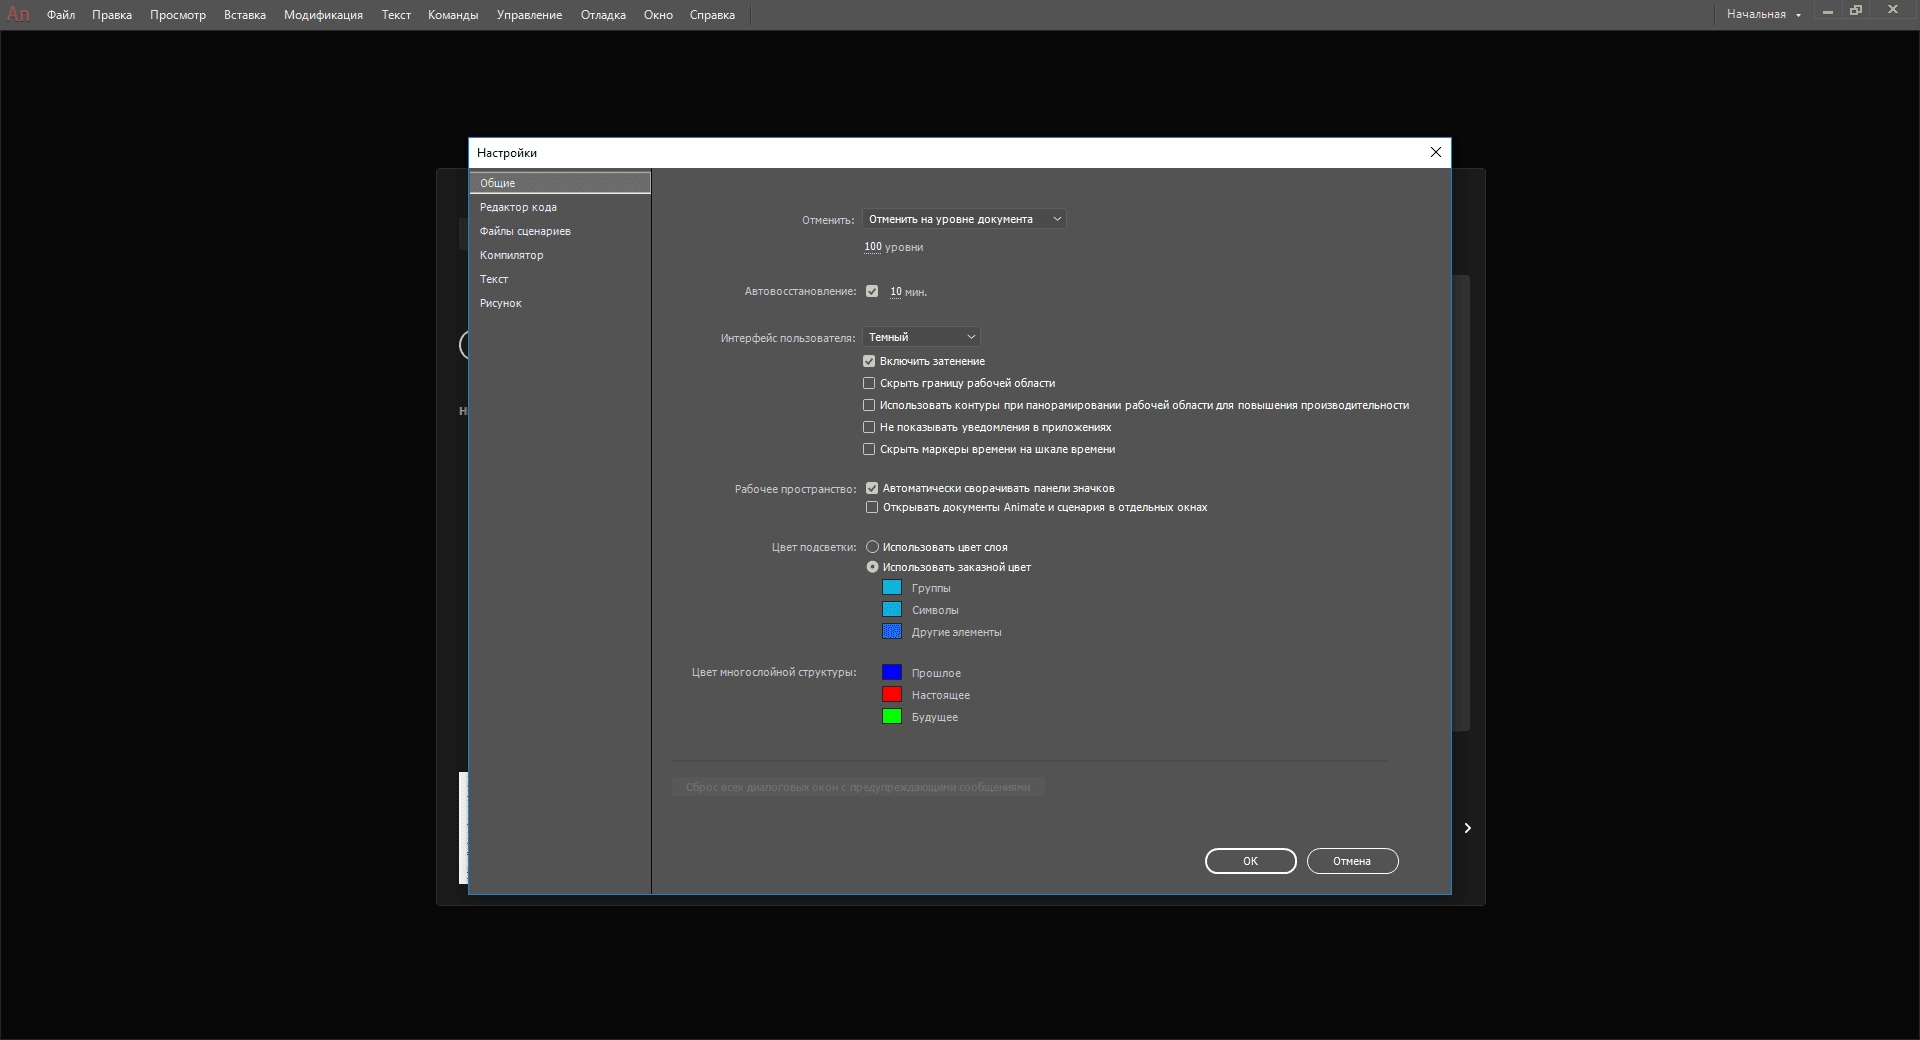The height and width of the screenshot is (1040, 1920).
Task: Open the Просмотр menu
Action: 178,15
